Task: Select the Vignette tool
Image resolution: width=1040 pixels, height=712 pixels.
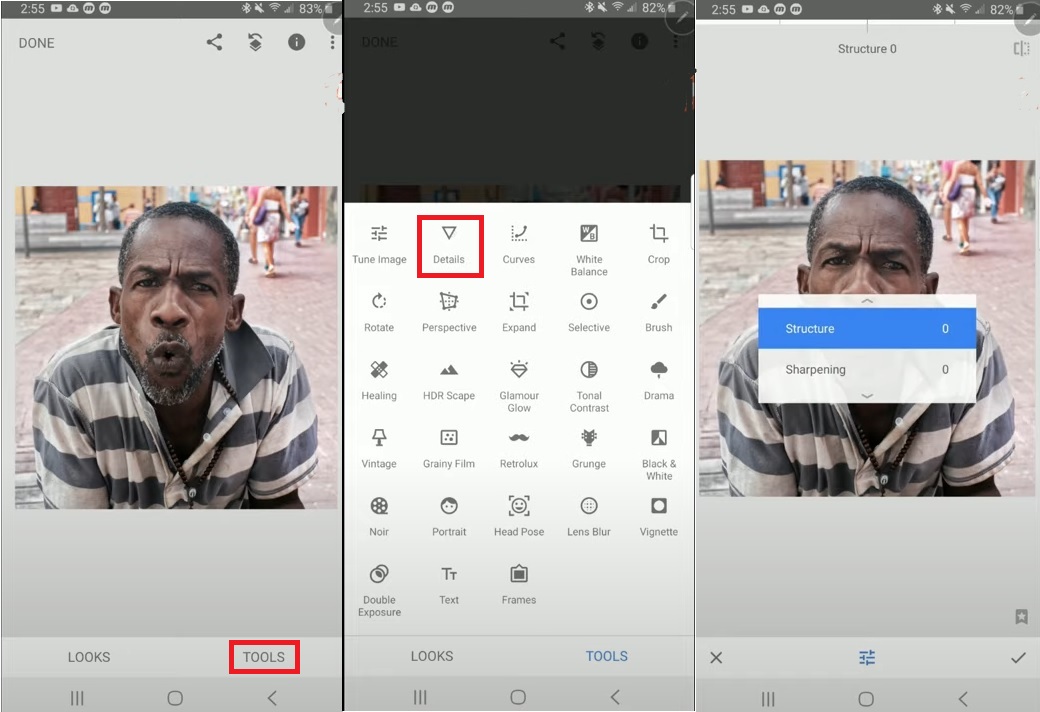Action: (659, 517)
